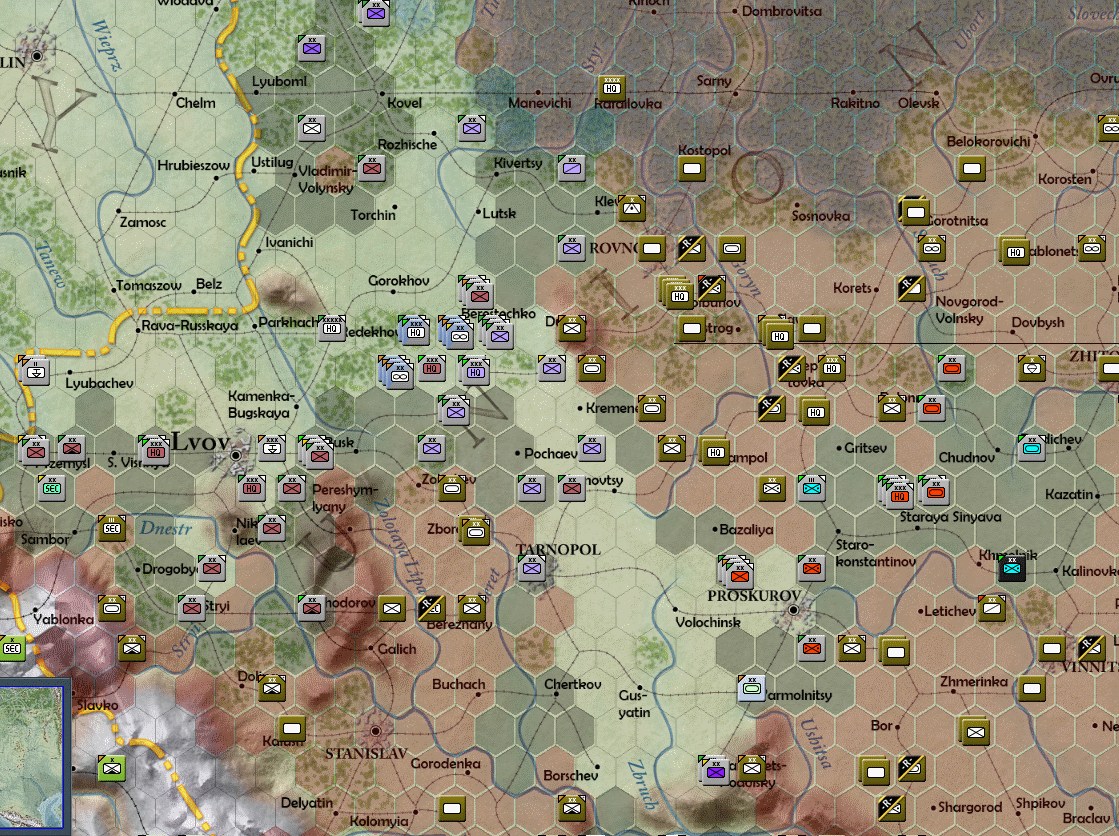Select the light blue unit at Yarmolnitsy
This screenshot has width=1119, height=836.
click(x=751, y=688)
